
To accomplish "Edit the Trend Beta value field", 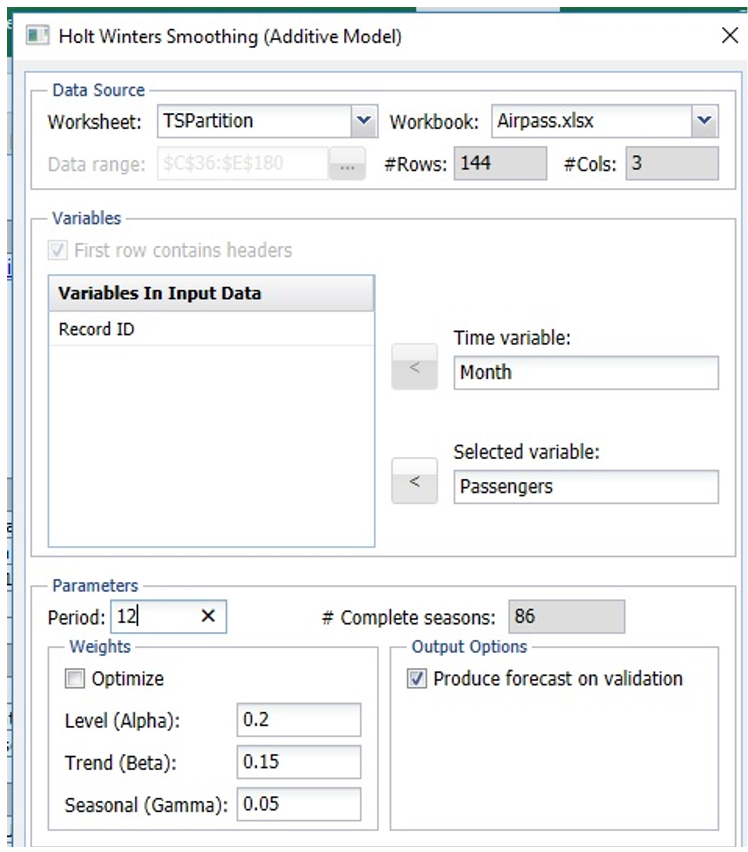I will [x=300, y=759].
